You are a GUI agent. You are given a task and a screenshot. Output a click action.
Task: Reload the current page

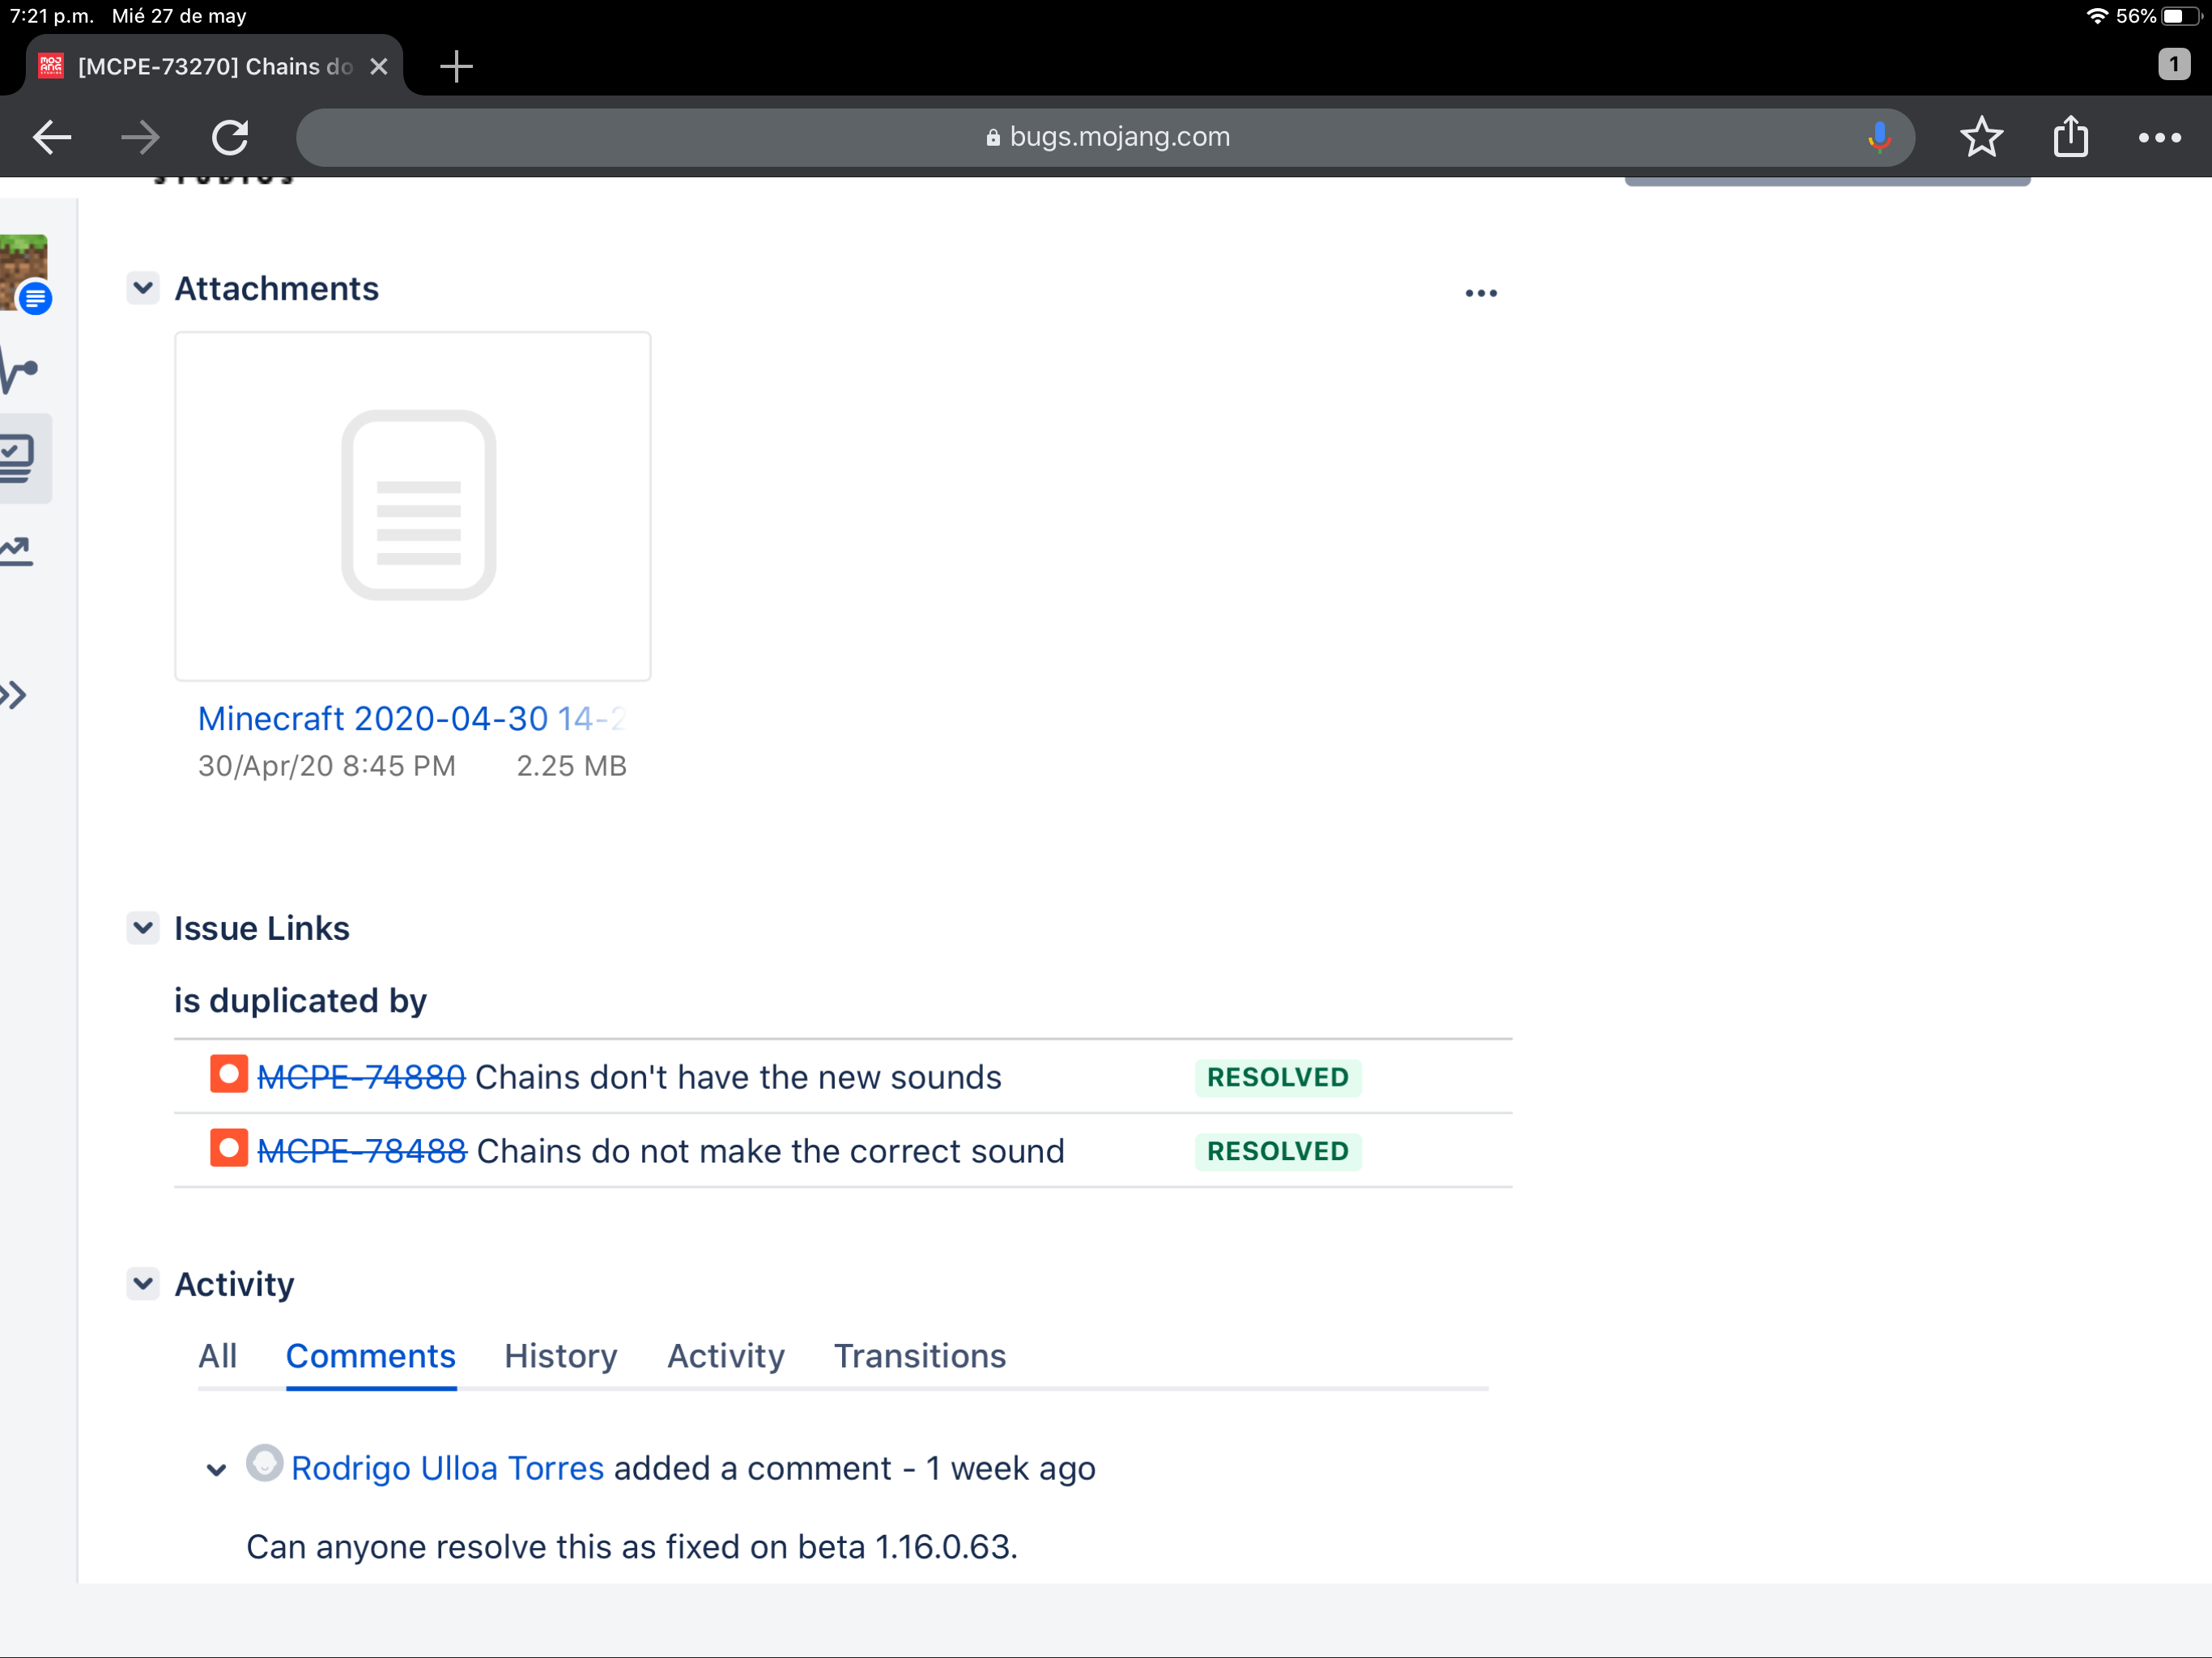point(230,137)
